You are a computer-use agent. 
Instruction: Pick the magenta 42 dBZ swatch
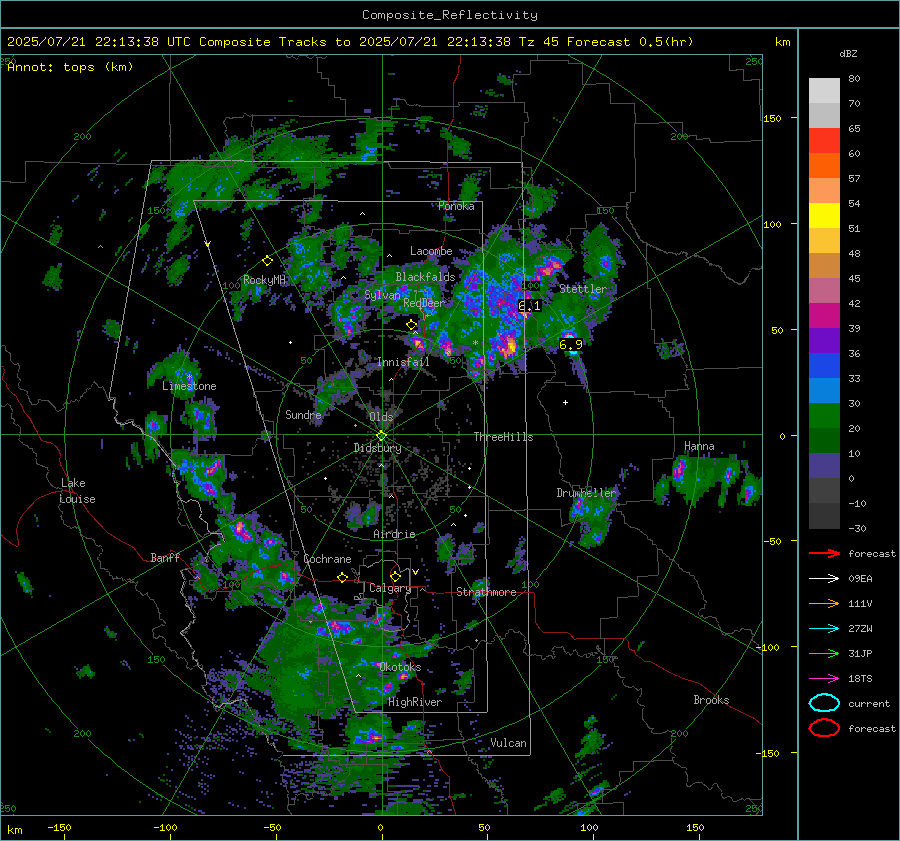(824, 315)
